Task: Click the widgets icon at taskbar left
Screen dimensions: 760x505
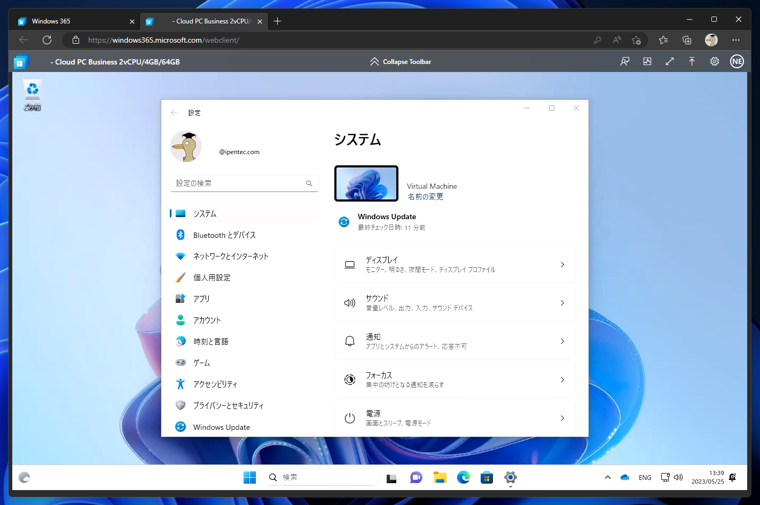Action: click(24, 478)
